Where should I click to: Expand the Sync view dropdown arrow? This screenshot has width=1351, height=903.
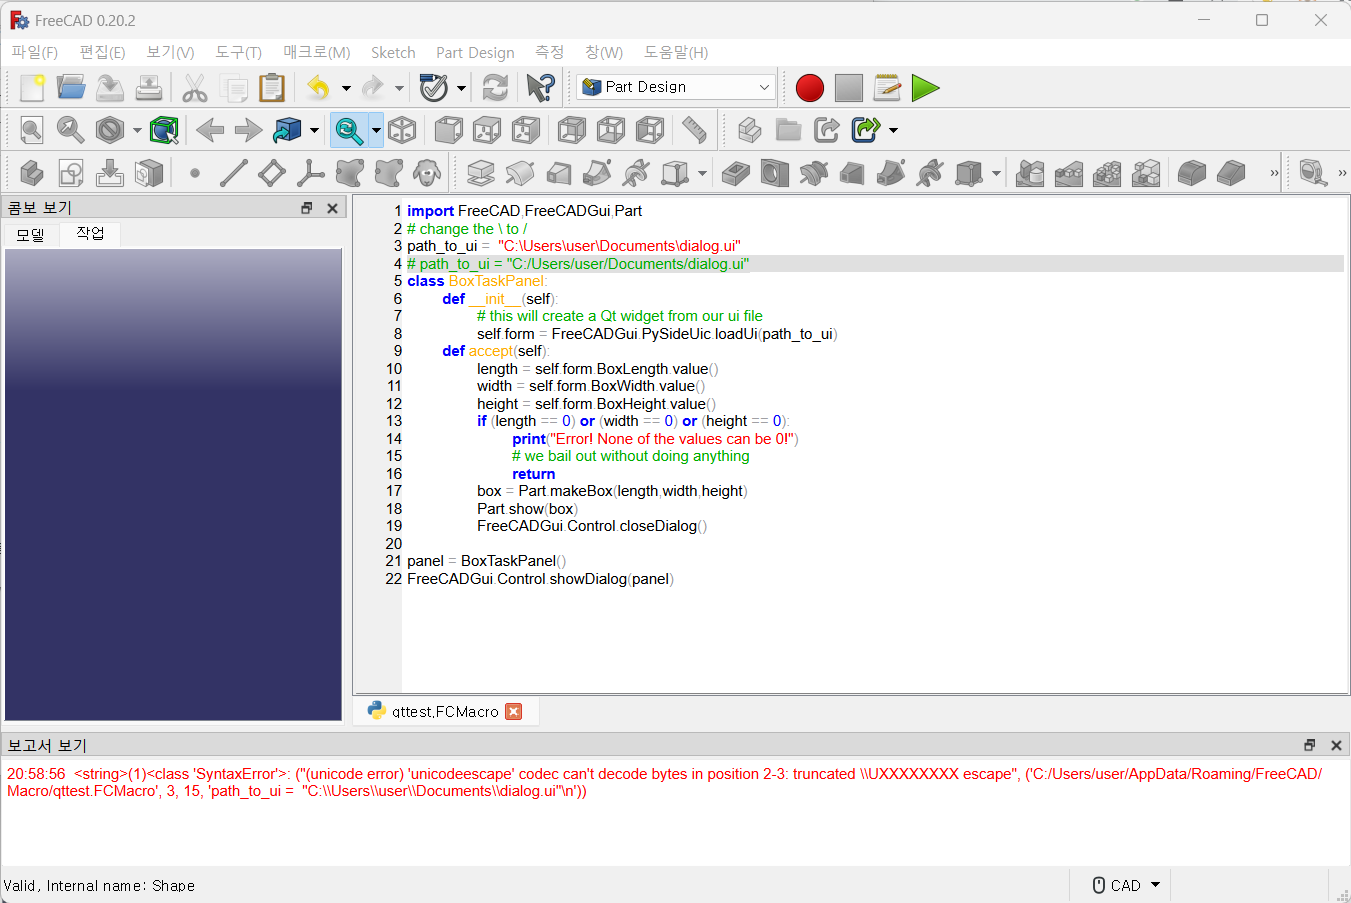click(376, 130)
